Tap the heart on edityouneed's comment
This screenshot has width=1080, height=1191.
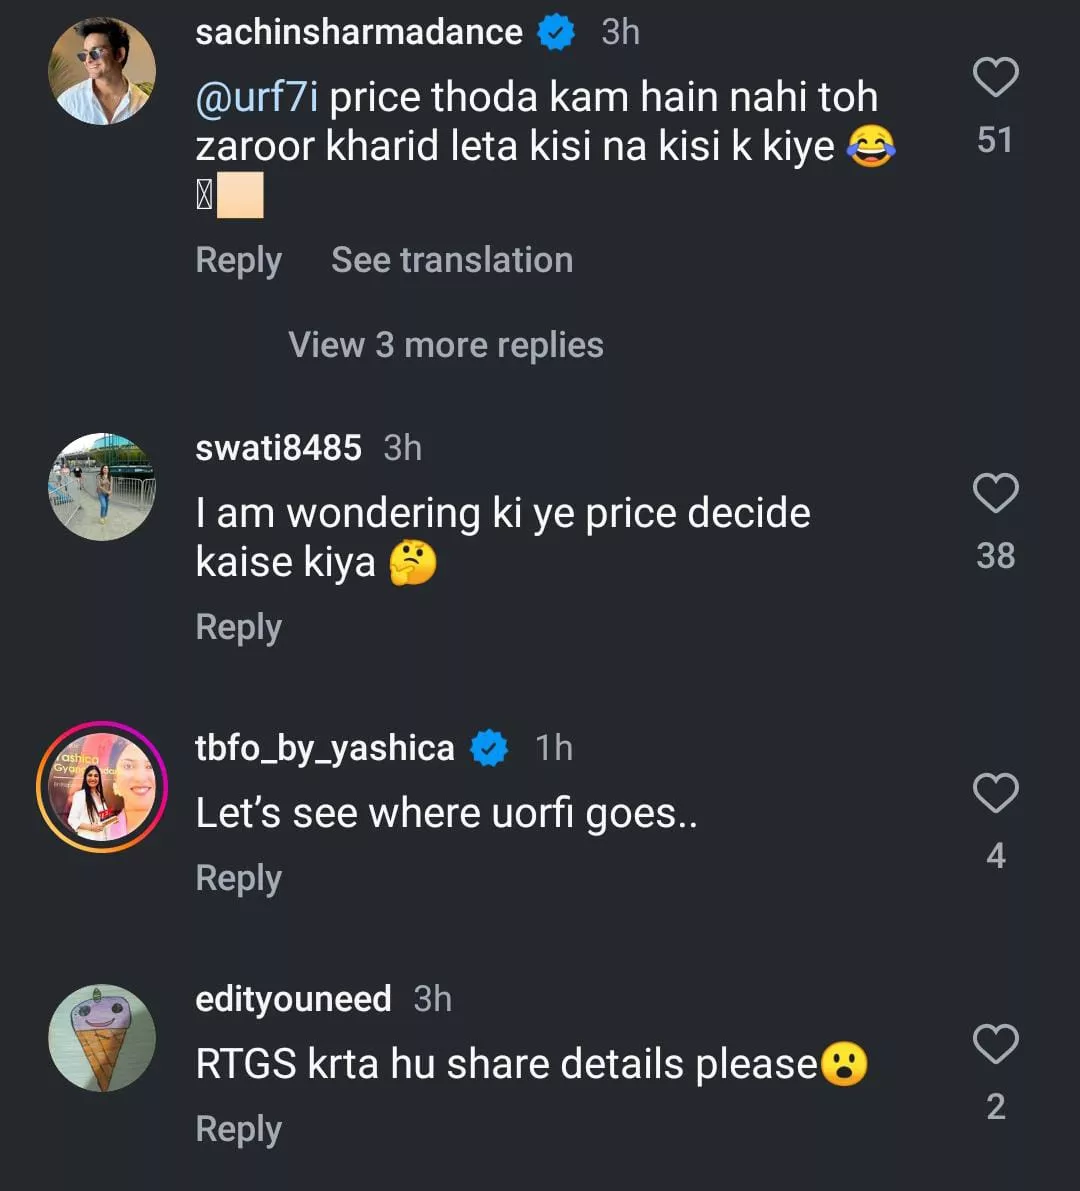click(995, 1045)
